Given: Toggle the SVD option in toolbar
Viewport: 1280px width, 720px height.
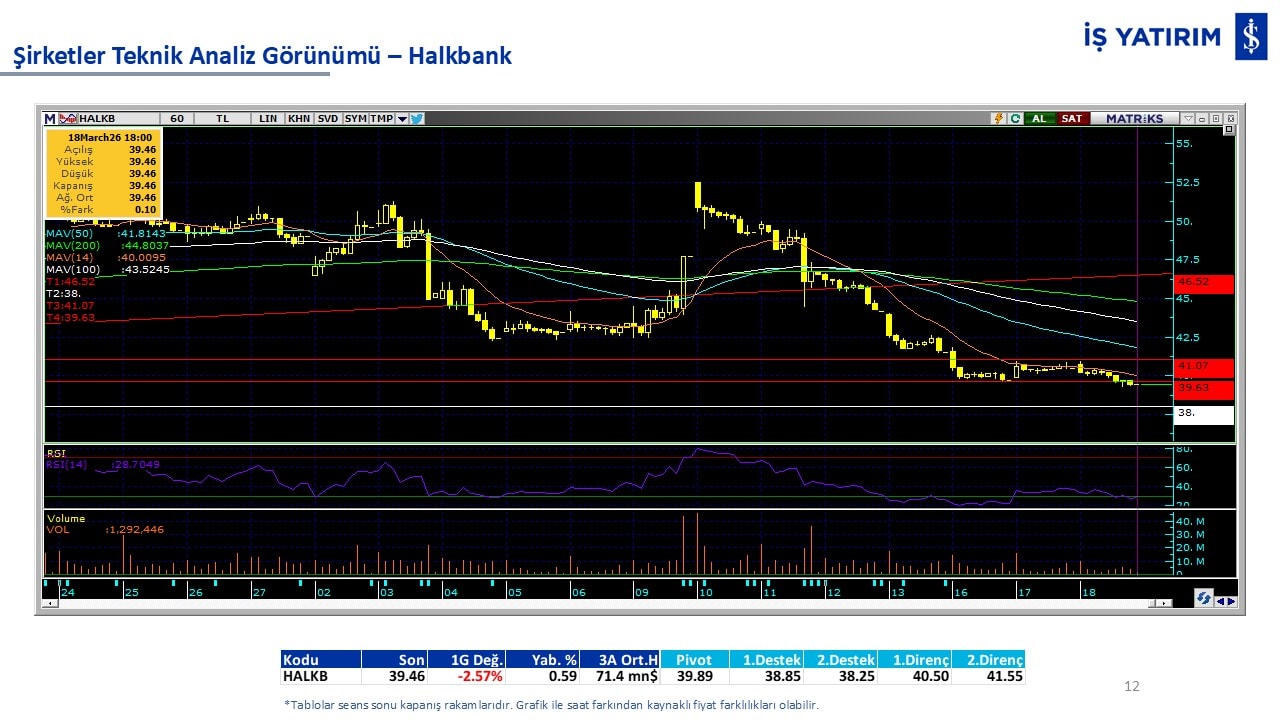Looking at the screenshot, I should pos(328,118).
